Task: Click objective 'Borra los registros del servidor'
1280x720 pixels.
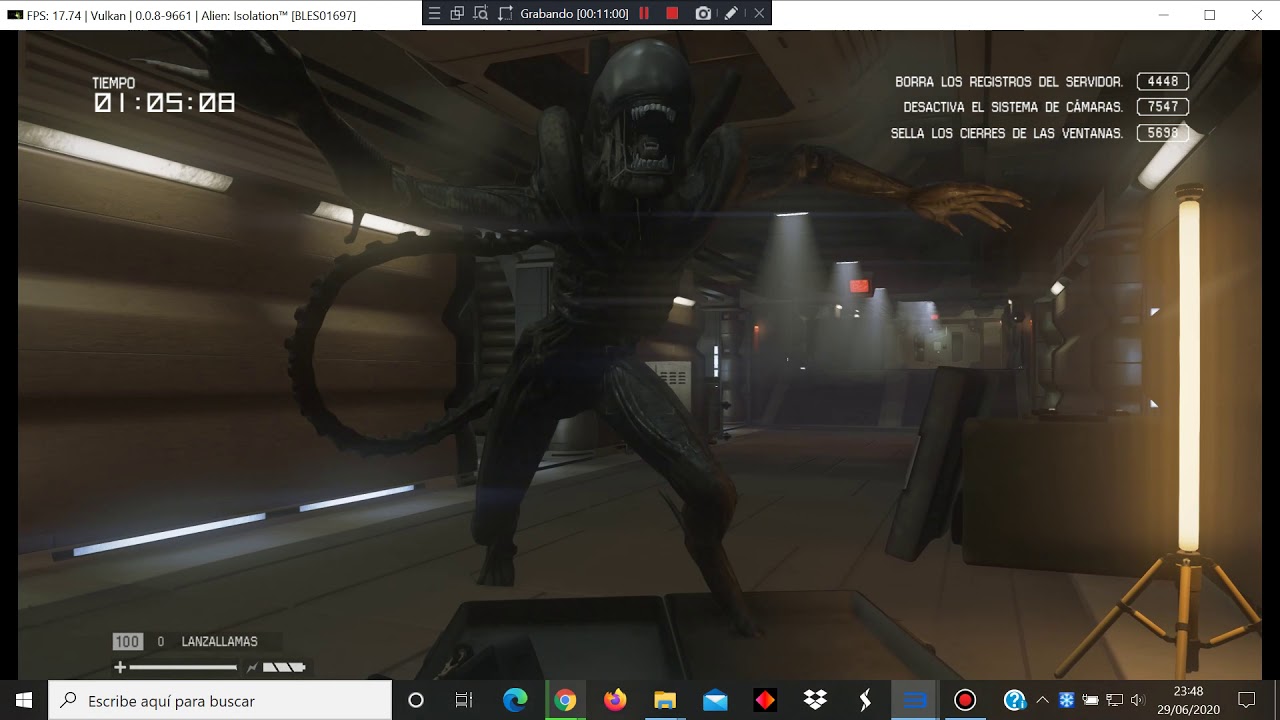Action: point(1009,82)
